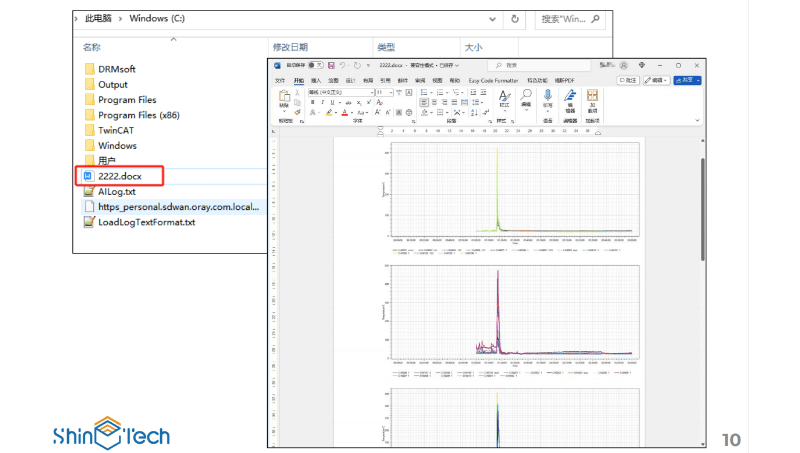Click the character border icon
This screenshot has height=453, width=800.
click(409, 92)
